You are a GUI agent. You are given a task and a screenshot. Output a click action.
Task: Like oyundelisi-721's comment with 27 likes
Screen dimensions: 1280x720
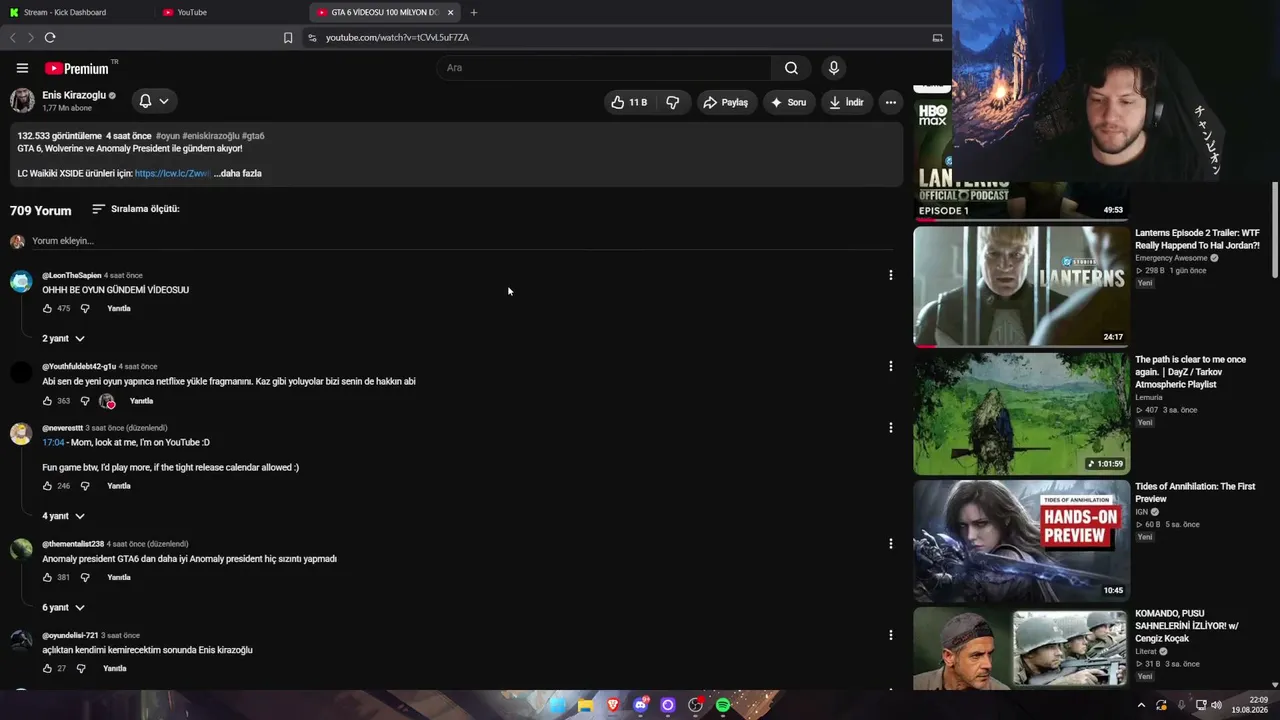point(47,669)
